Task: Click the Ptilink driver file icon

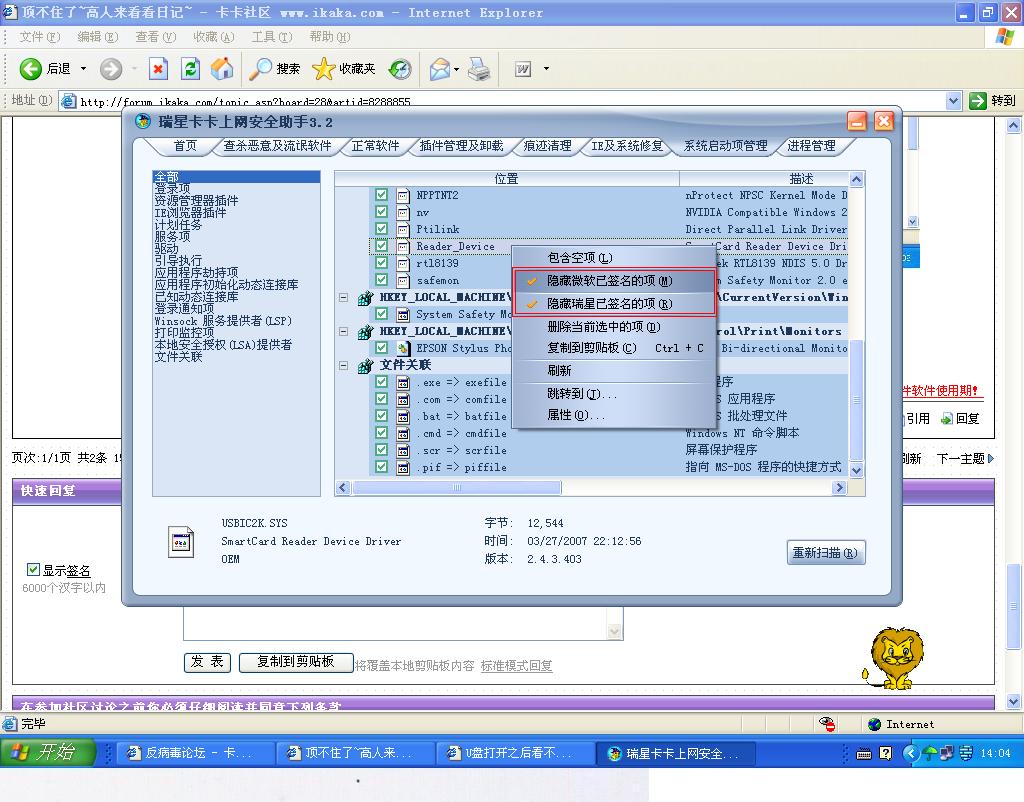Action: 404,229
